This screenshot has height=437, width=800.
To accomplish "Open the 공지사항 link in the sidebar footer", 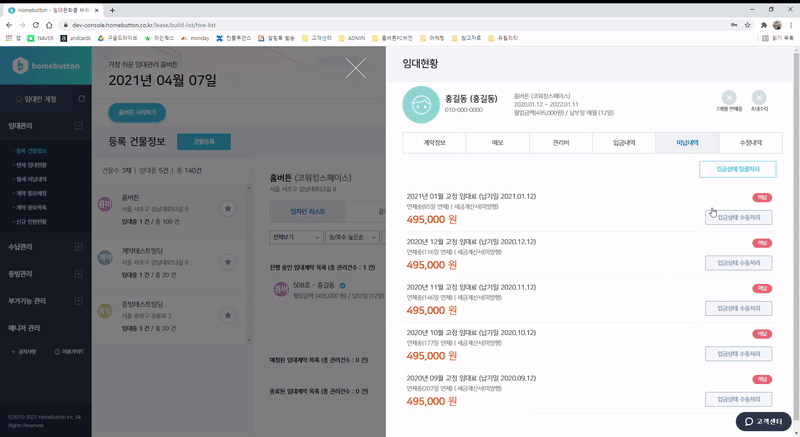I will coord(23,351).
